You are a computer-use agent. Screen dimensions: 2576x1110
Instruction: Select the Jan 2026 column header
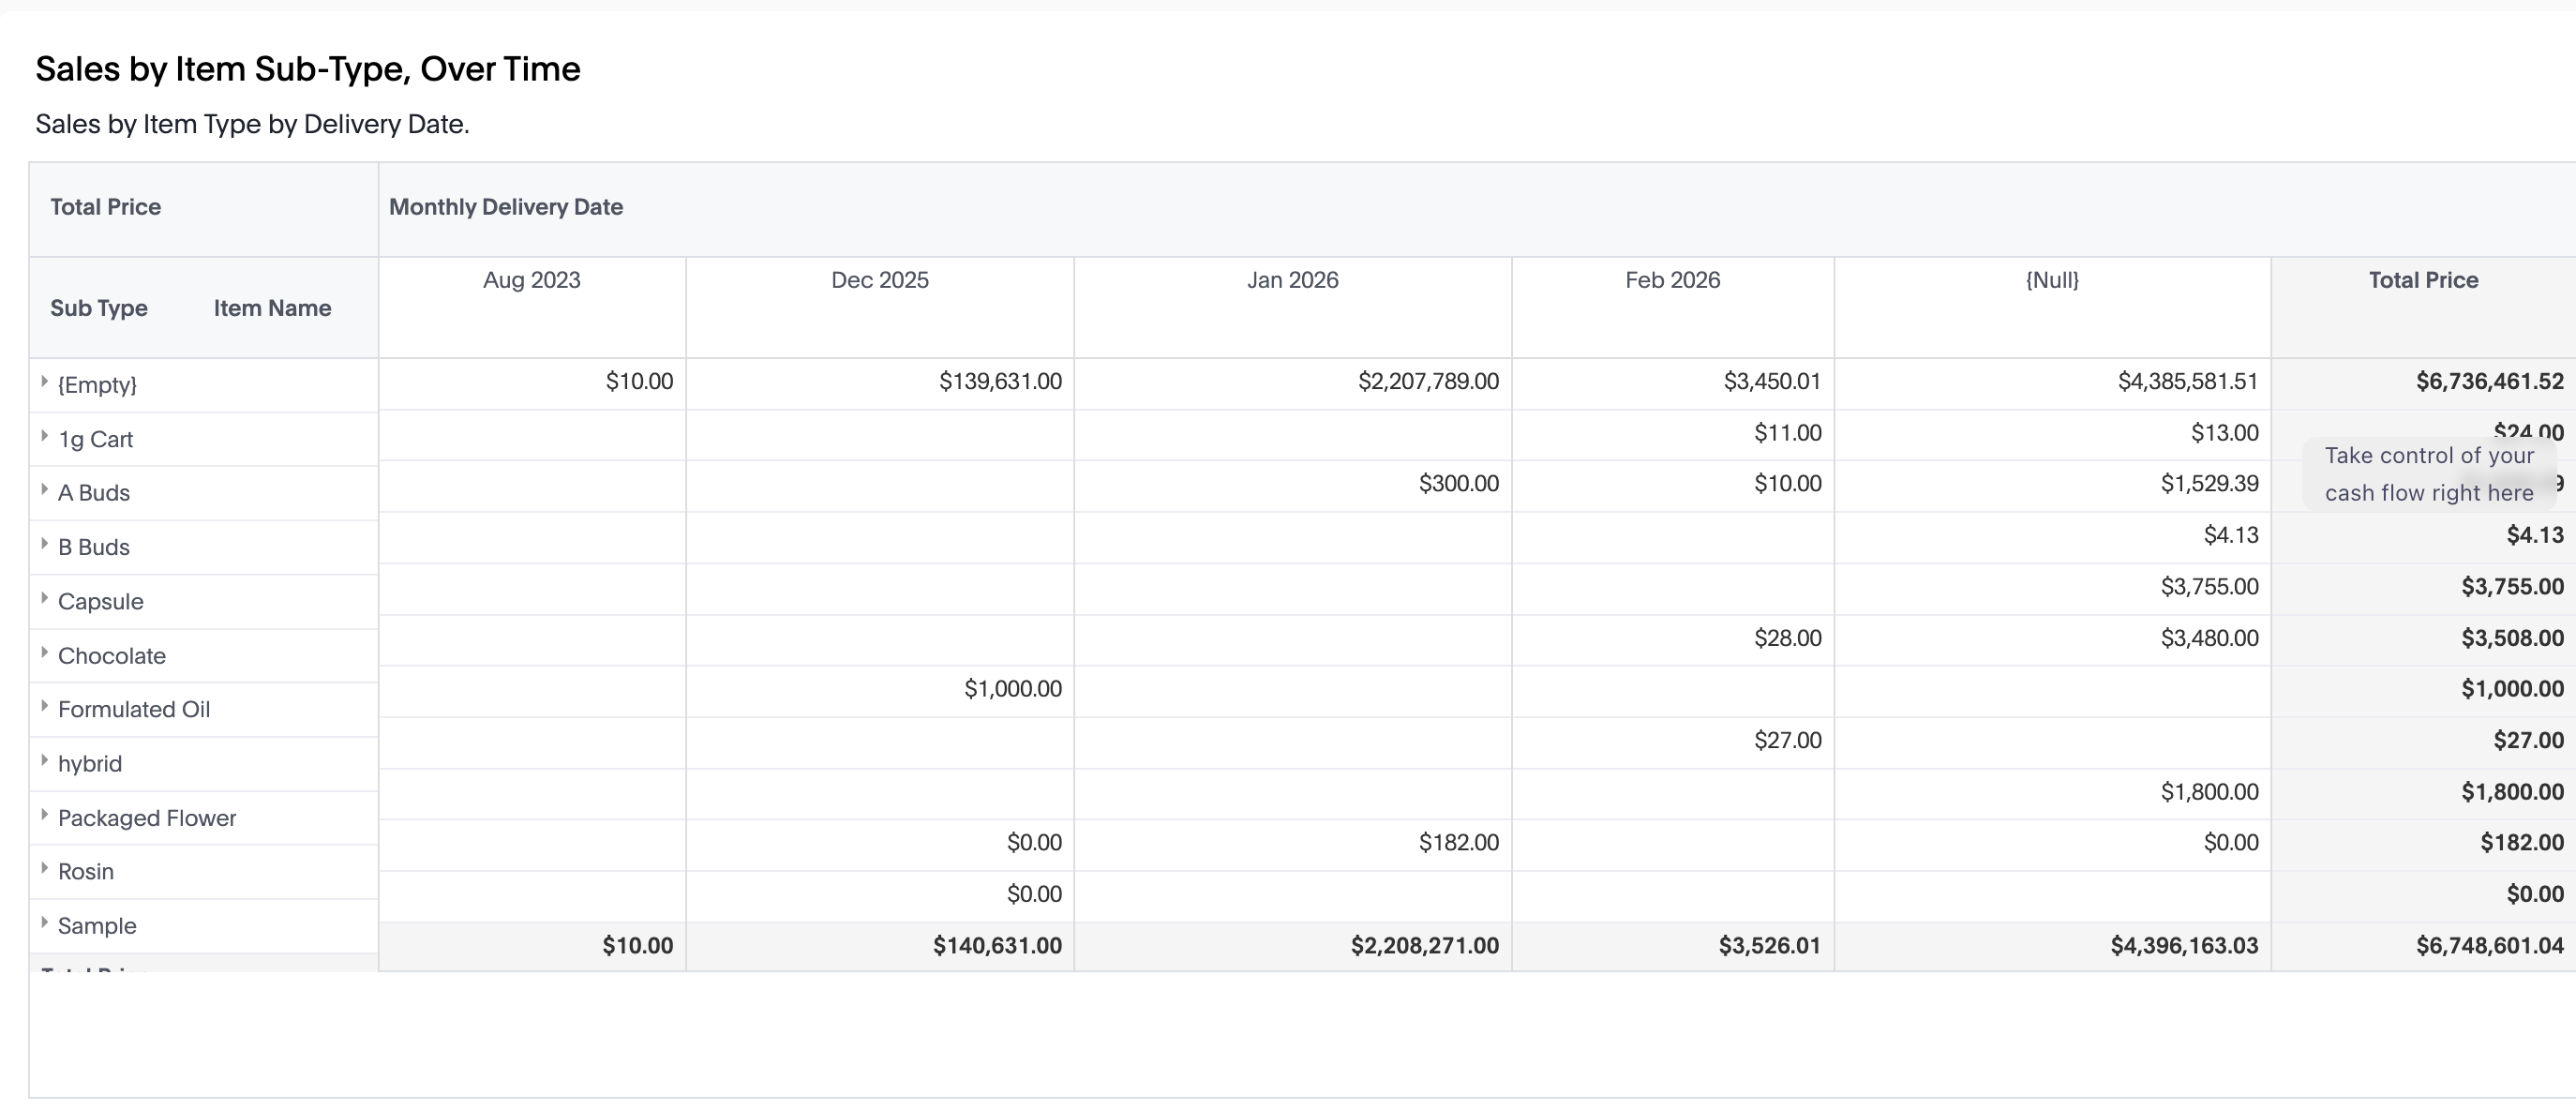coord(1292,280)
